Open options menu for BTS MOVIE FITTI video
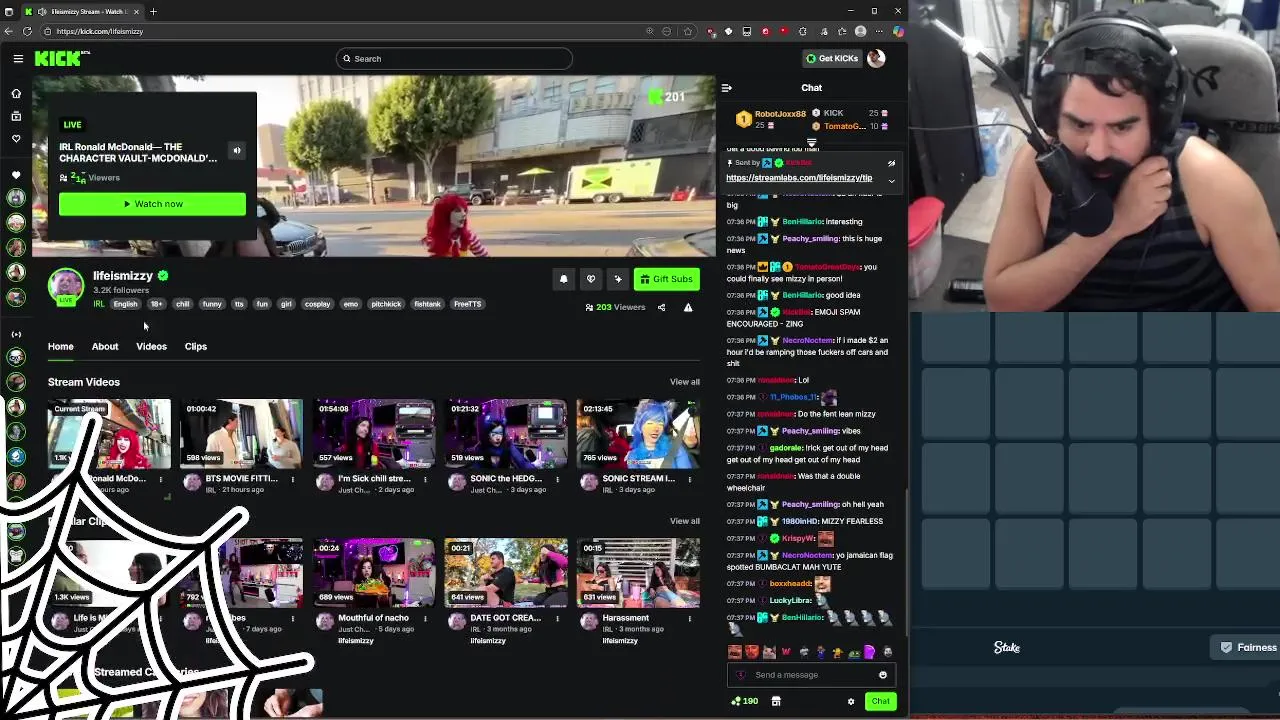Viewport: 1280px width, 720px height. coord(293,479)
